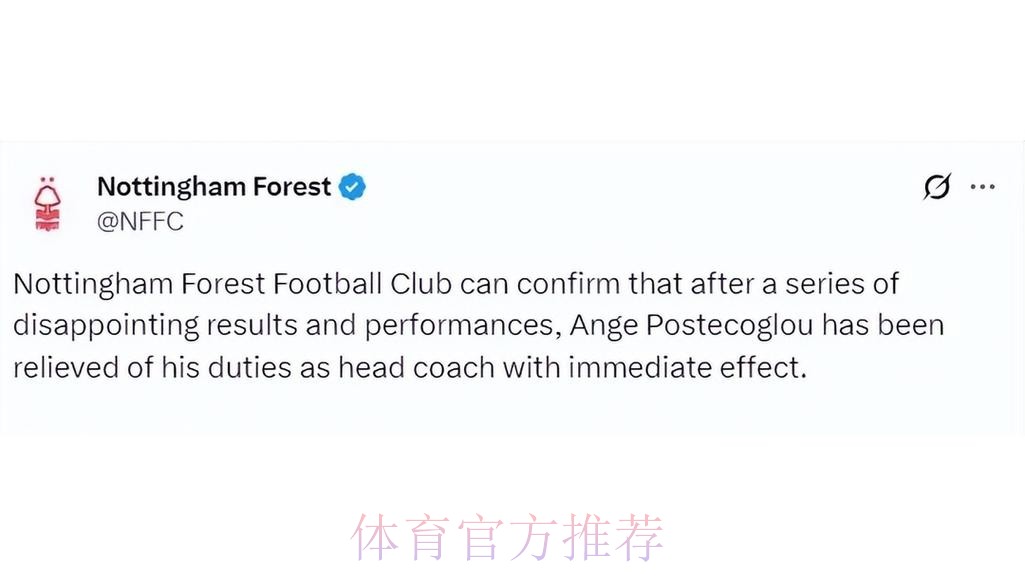Click the tweet's first text line
Image resolution: width=1025 pixels, height=577 pixels.
pos(455,284)
